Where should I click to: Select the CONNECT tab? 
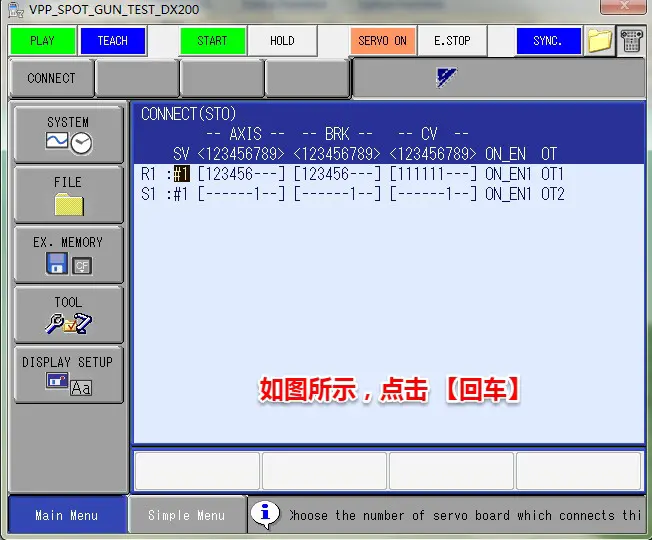click(51, 78)
